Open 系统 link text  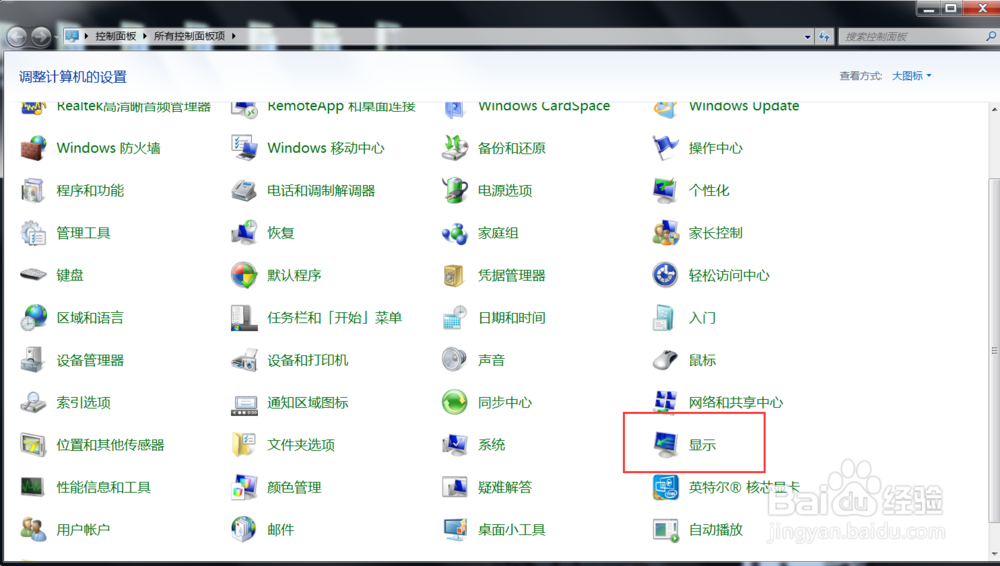pyautogui.click(x=492, y=445)
